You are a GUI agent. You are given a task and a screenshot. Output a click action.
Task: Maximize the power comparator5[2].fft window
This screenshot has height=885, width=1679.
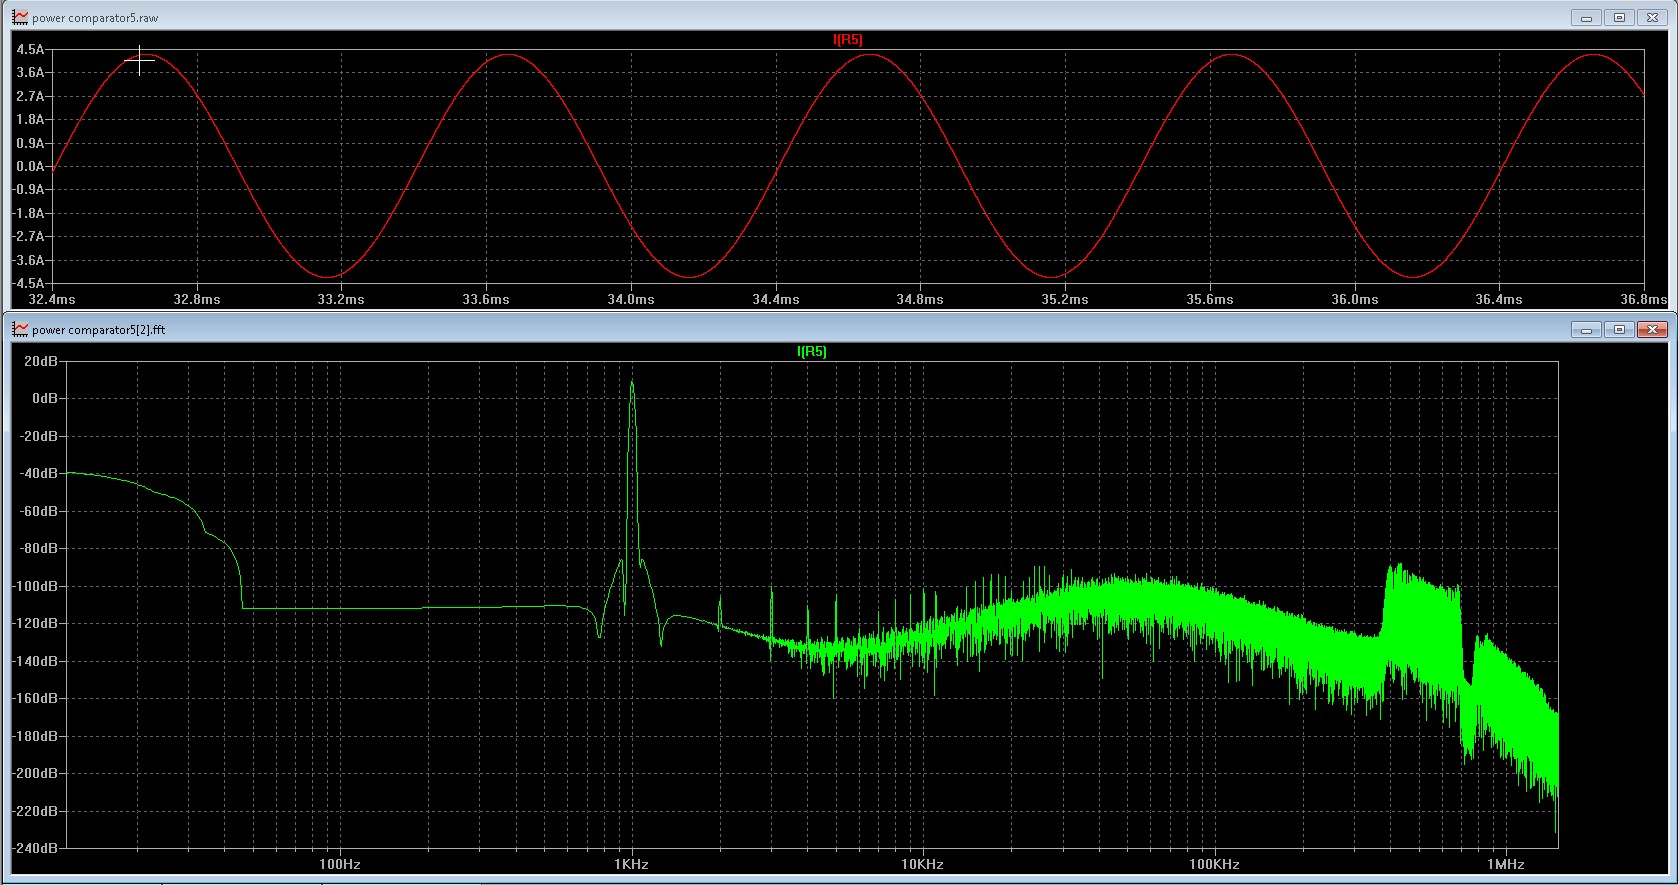(x=1619, y=330)
